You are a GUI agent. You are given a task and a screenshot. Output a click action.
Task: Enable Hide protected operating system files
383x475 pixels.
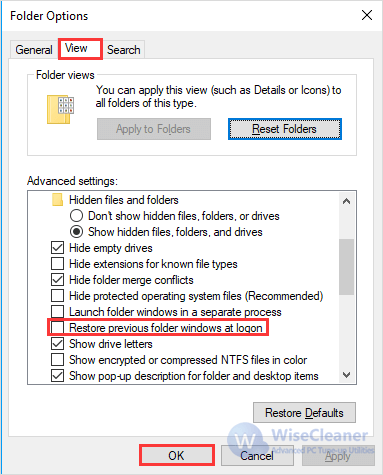coord(57,296)
